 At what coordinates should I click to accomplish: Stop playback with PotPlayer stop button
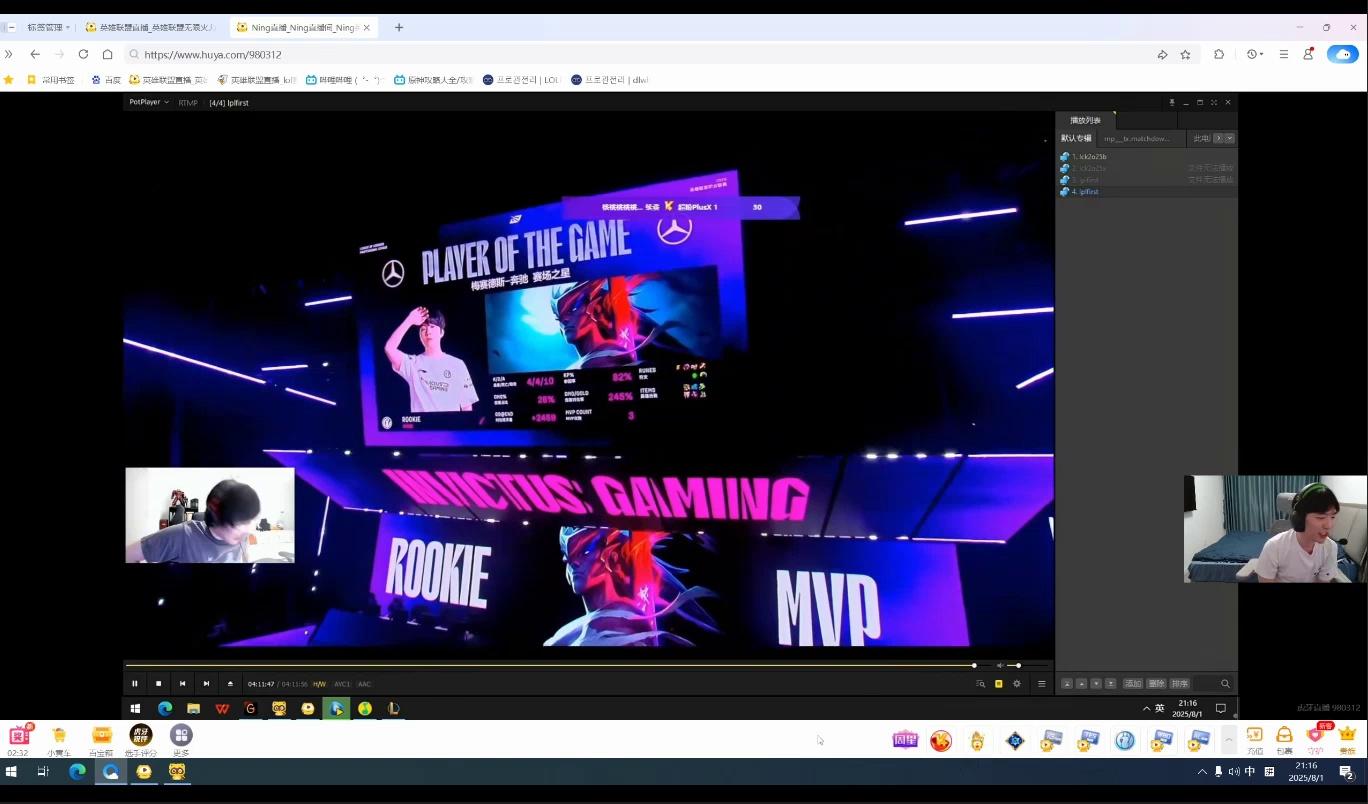[158, 684]
